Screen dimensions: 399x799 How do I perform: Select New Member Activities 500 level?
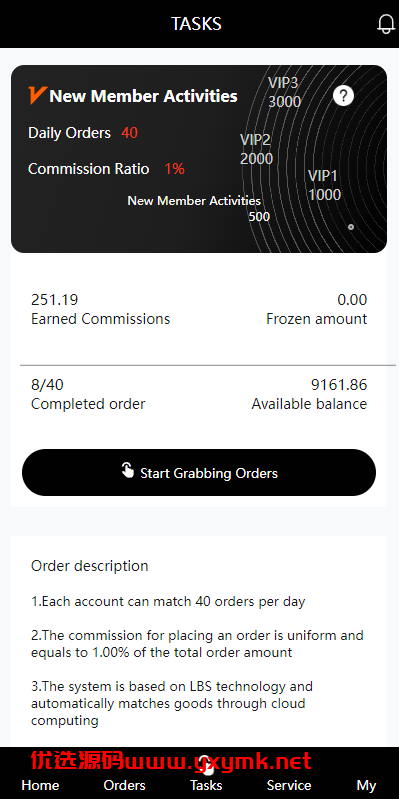(194, 208)
